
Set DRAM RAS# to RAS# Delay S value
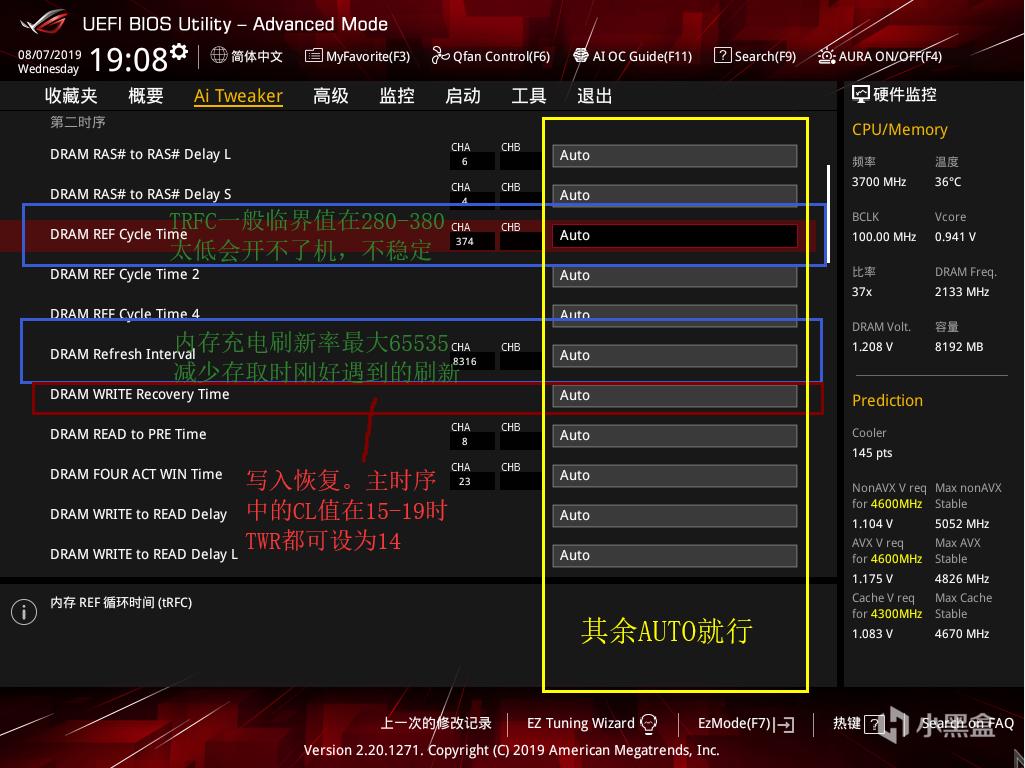click(675, 195)
